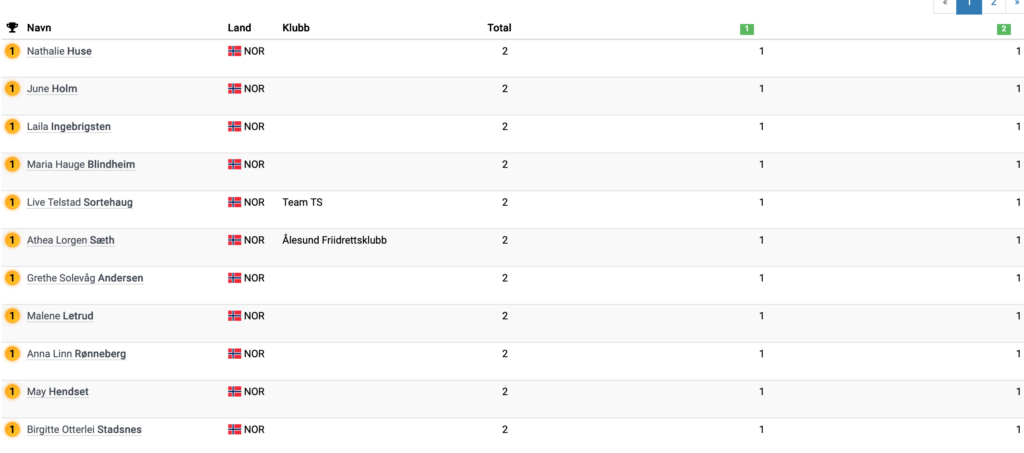
Task: Click the Norwegian flag in June Holm's row
Action: tap(234, 89)
